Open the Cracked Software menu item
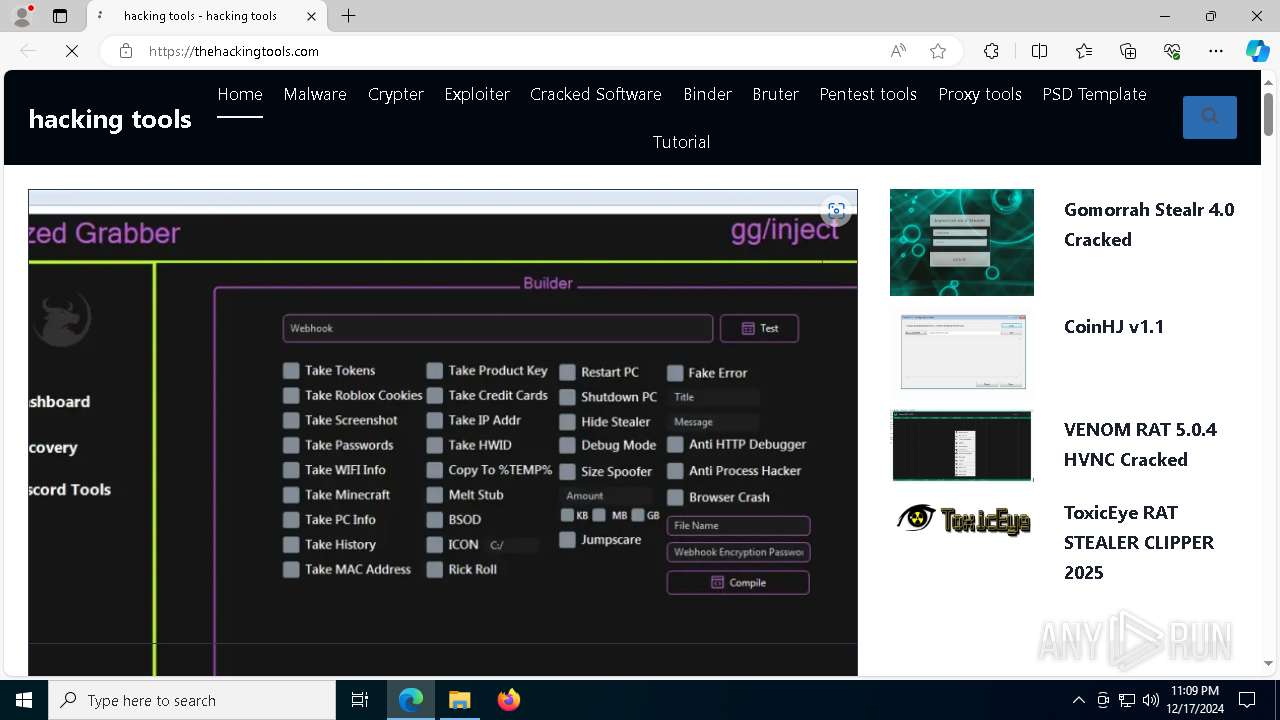The width and height of the screenshot is (1280, 720). click(596, 94)
